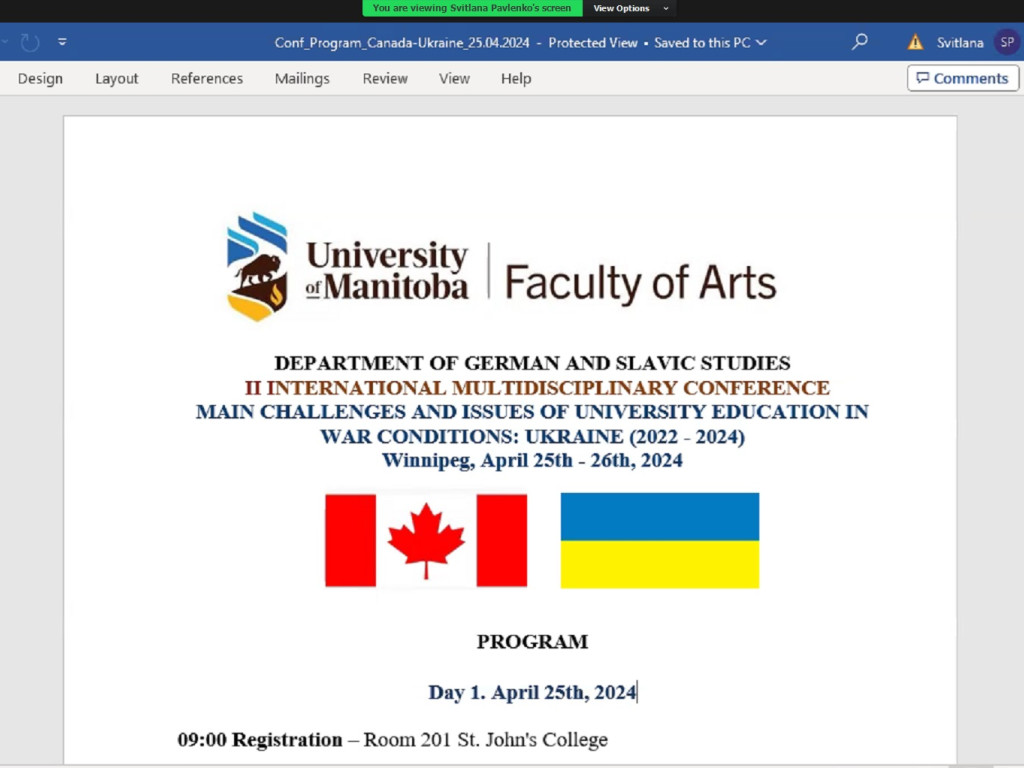
Task: Click the Svitlana account name
Action: point(959,43)
